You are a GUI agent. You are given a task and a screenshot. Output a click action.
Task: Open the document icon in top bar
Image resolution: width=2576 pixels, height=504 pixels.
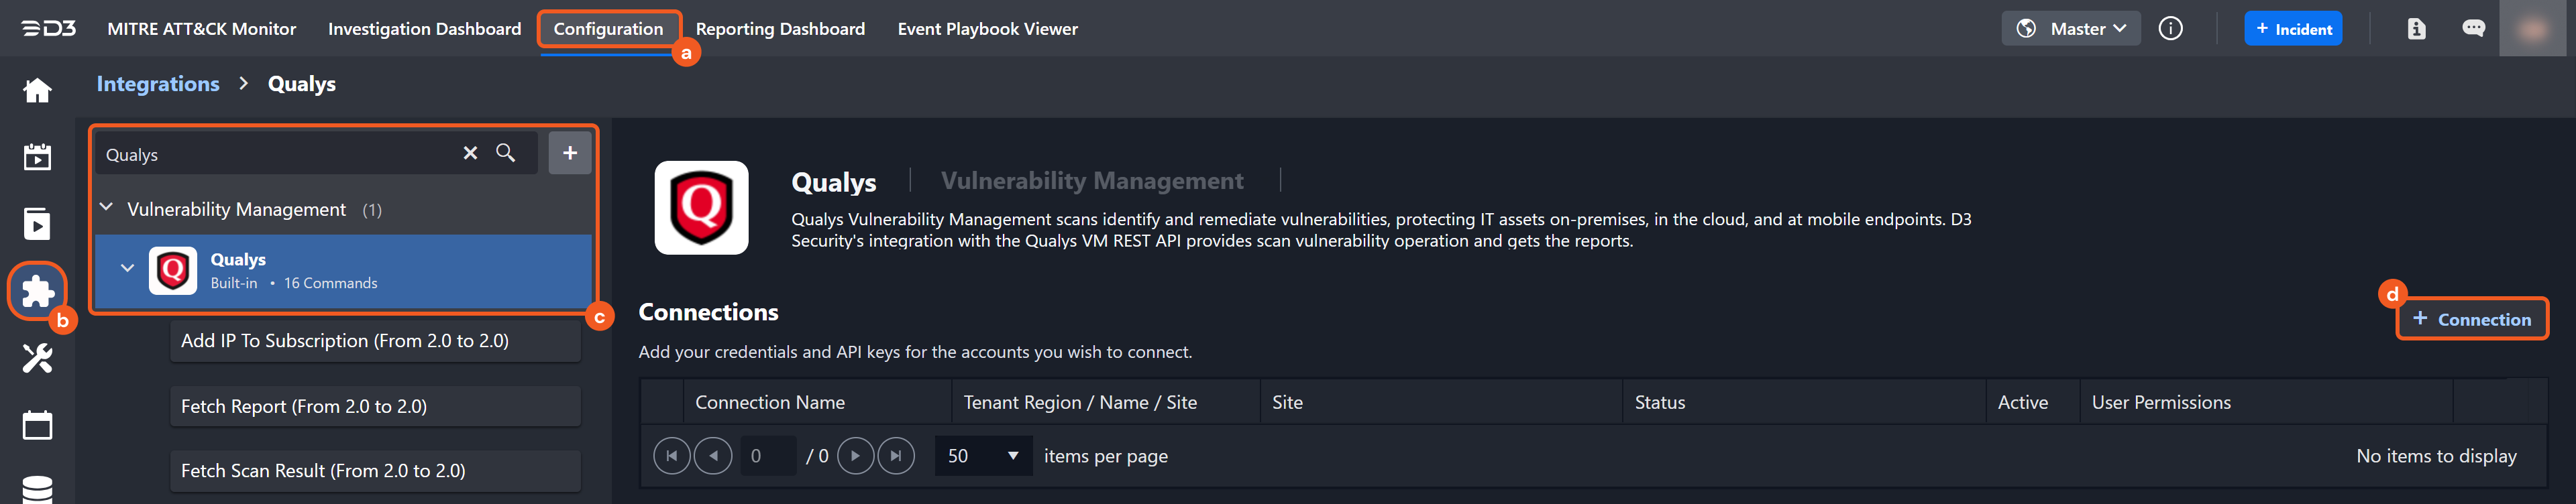point(2416,29)
